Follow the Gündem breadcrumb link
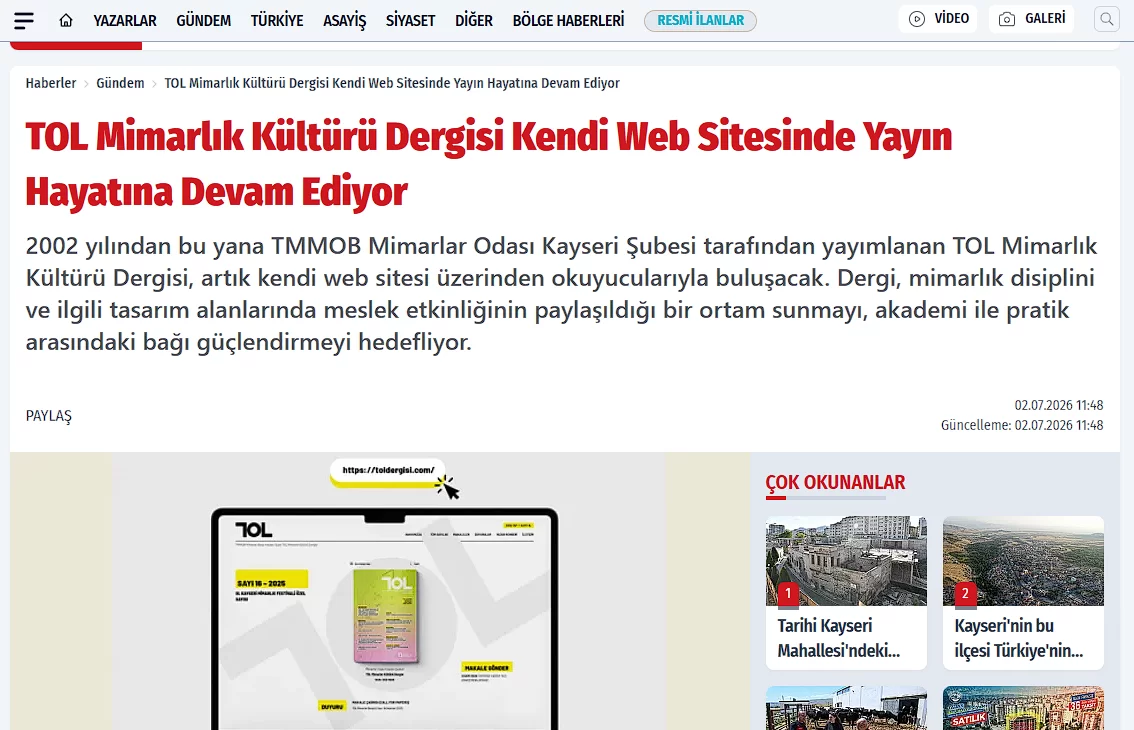This screenshot has height=730, width=1134. (120, 83)
